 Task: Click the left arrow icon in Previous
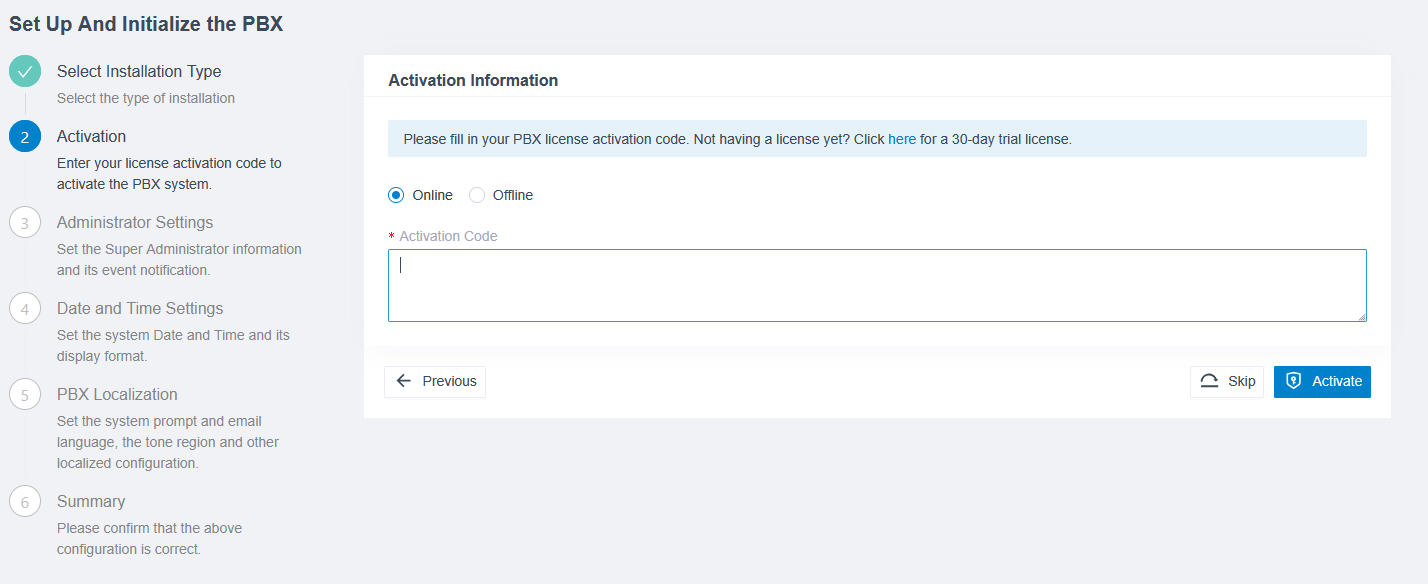(x=404, y=381)
